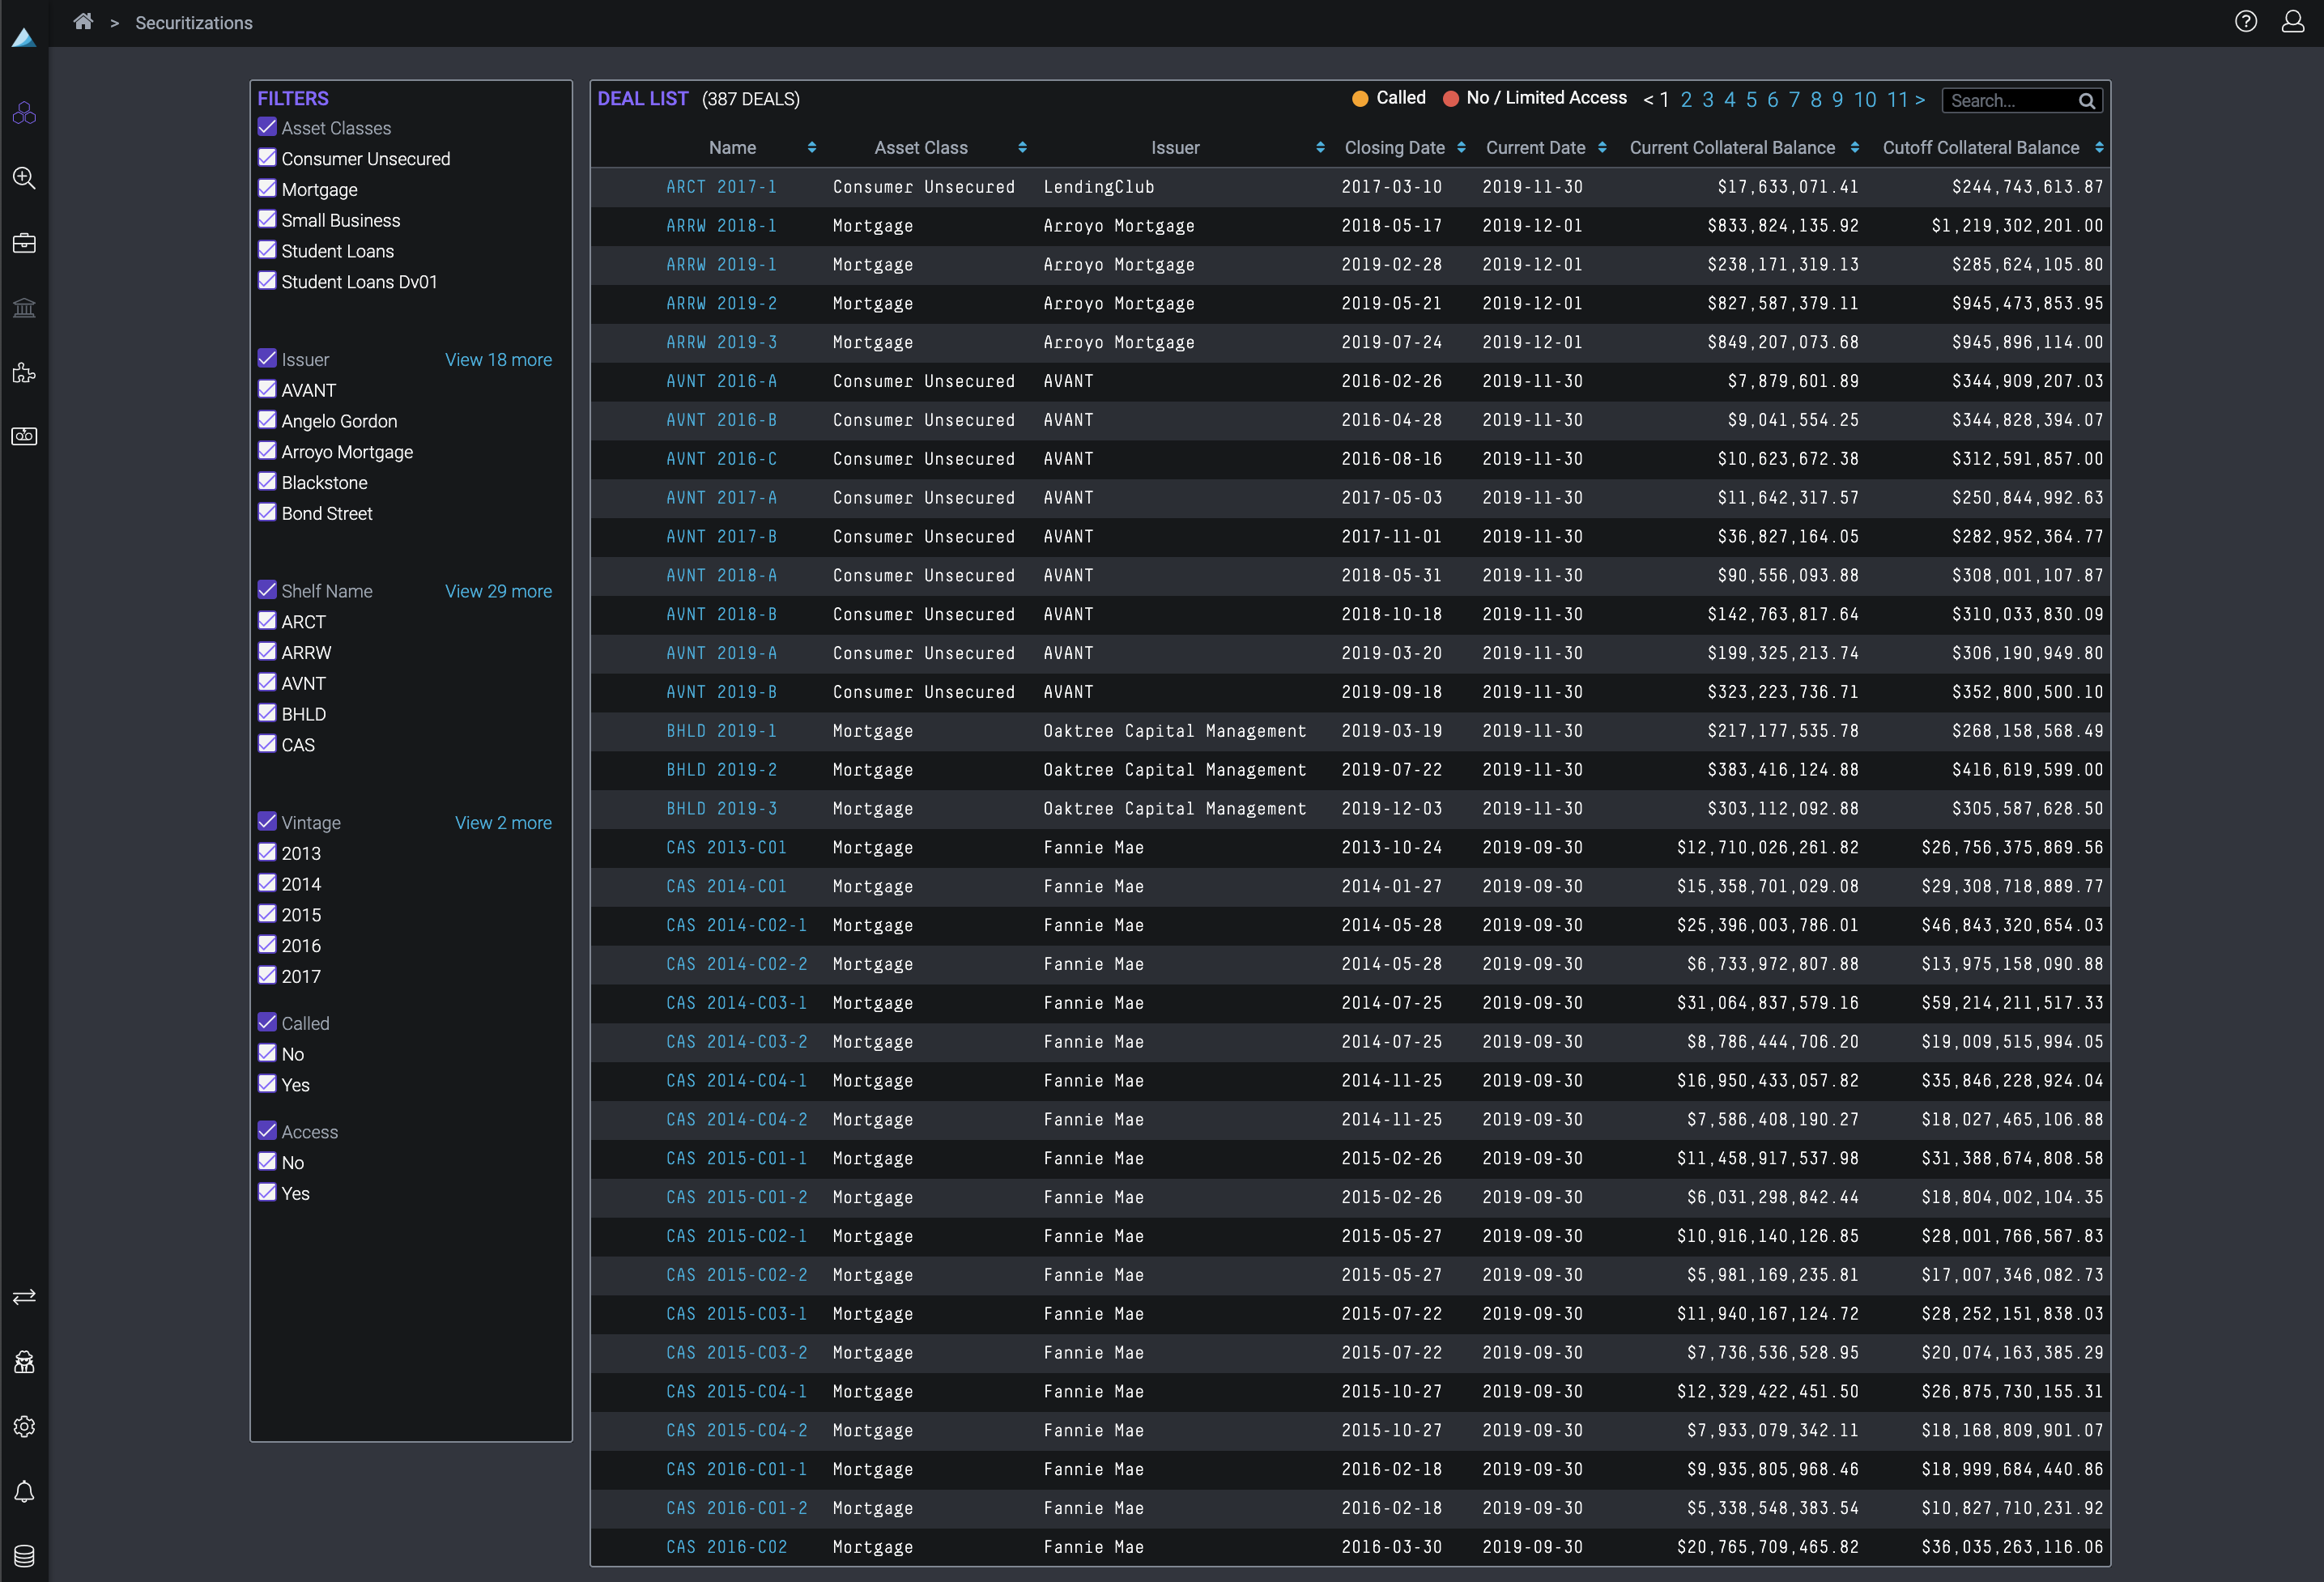2324x1582 pixels.
Task: Click View 18 more issuers link
Action: point(498,360)
